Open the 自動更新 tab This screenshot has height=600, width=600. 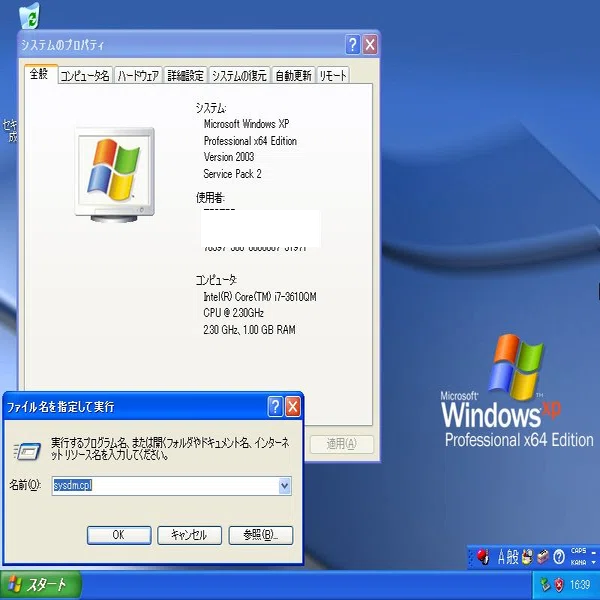click(293, 75)
